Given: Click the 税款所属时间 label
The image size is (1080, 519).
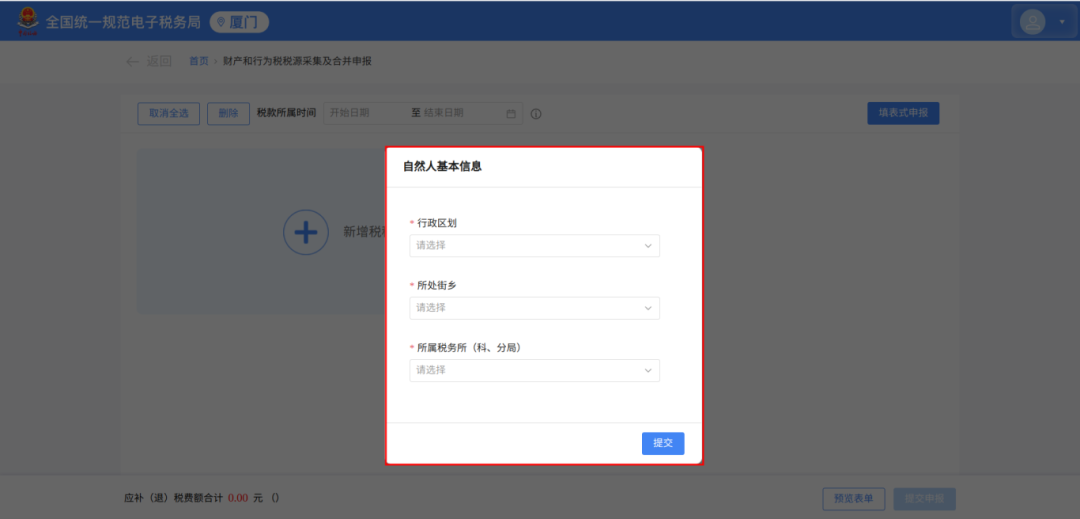Looking at the screenshot, I should (287, 113).
